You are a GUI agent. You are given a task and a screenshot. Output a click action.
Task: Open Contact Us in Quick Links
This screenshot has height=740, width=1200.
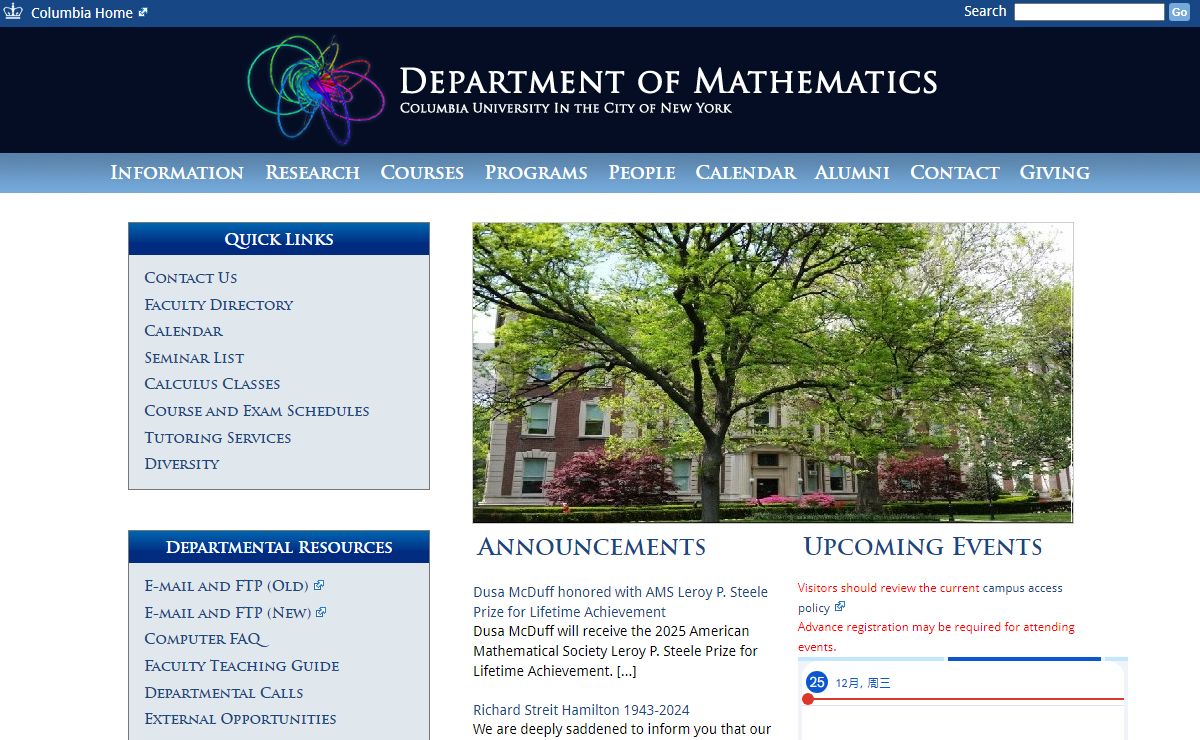[x=191, y=278]
